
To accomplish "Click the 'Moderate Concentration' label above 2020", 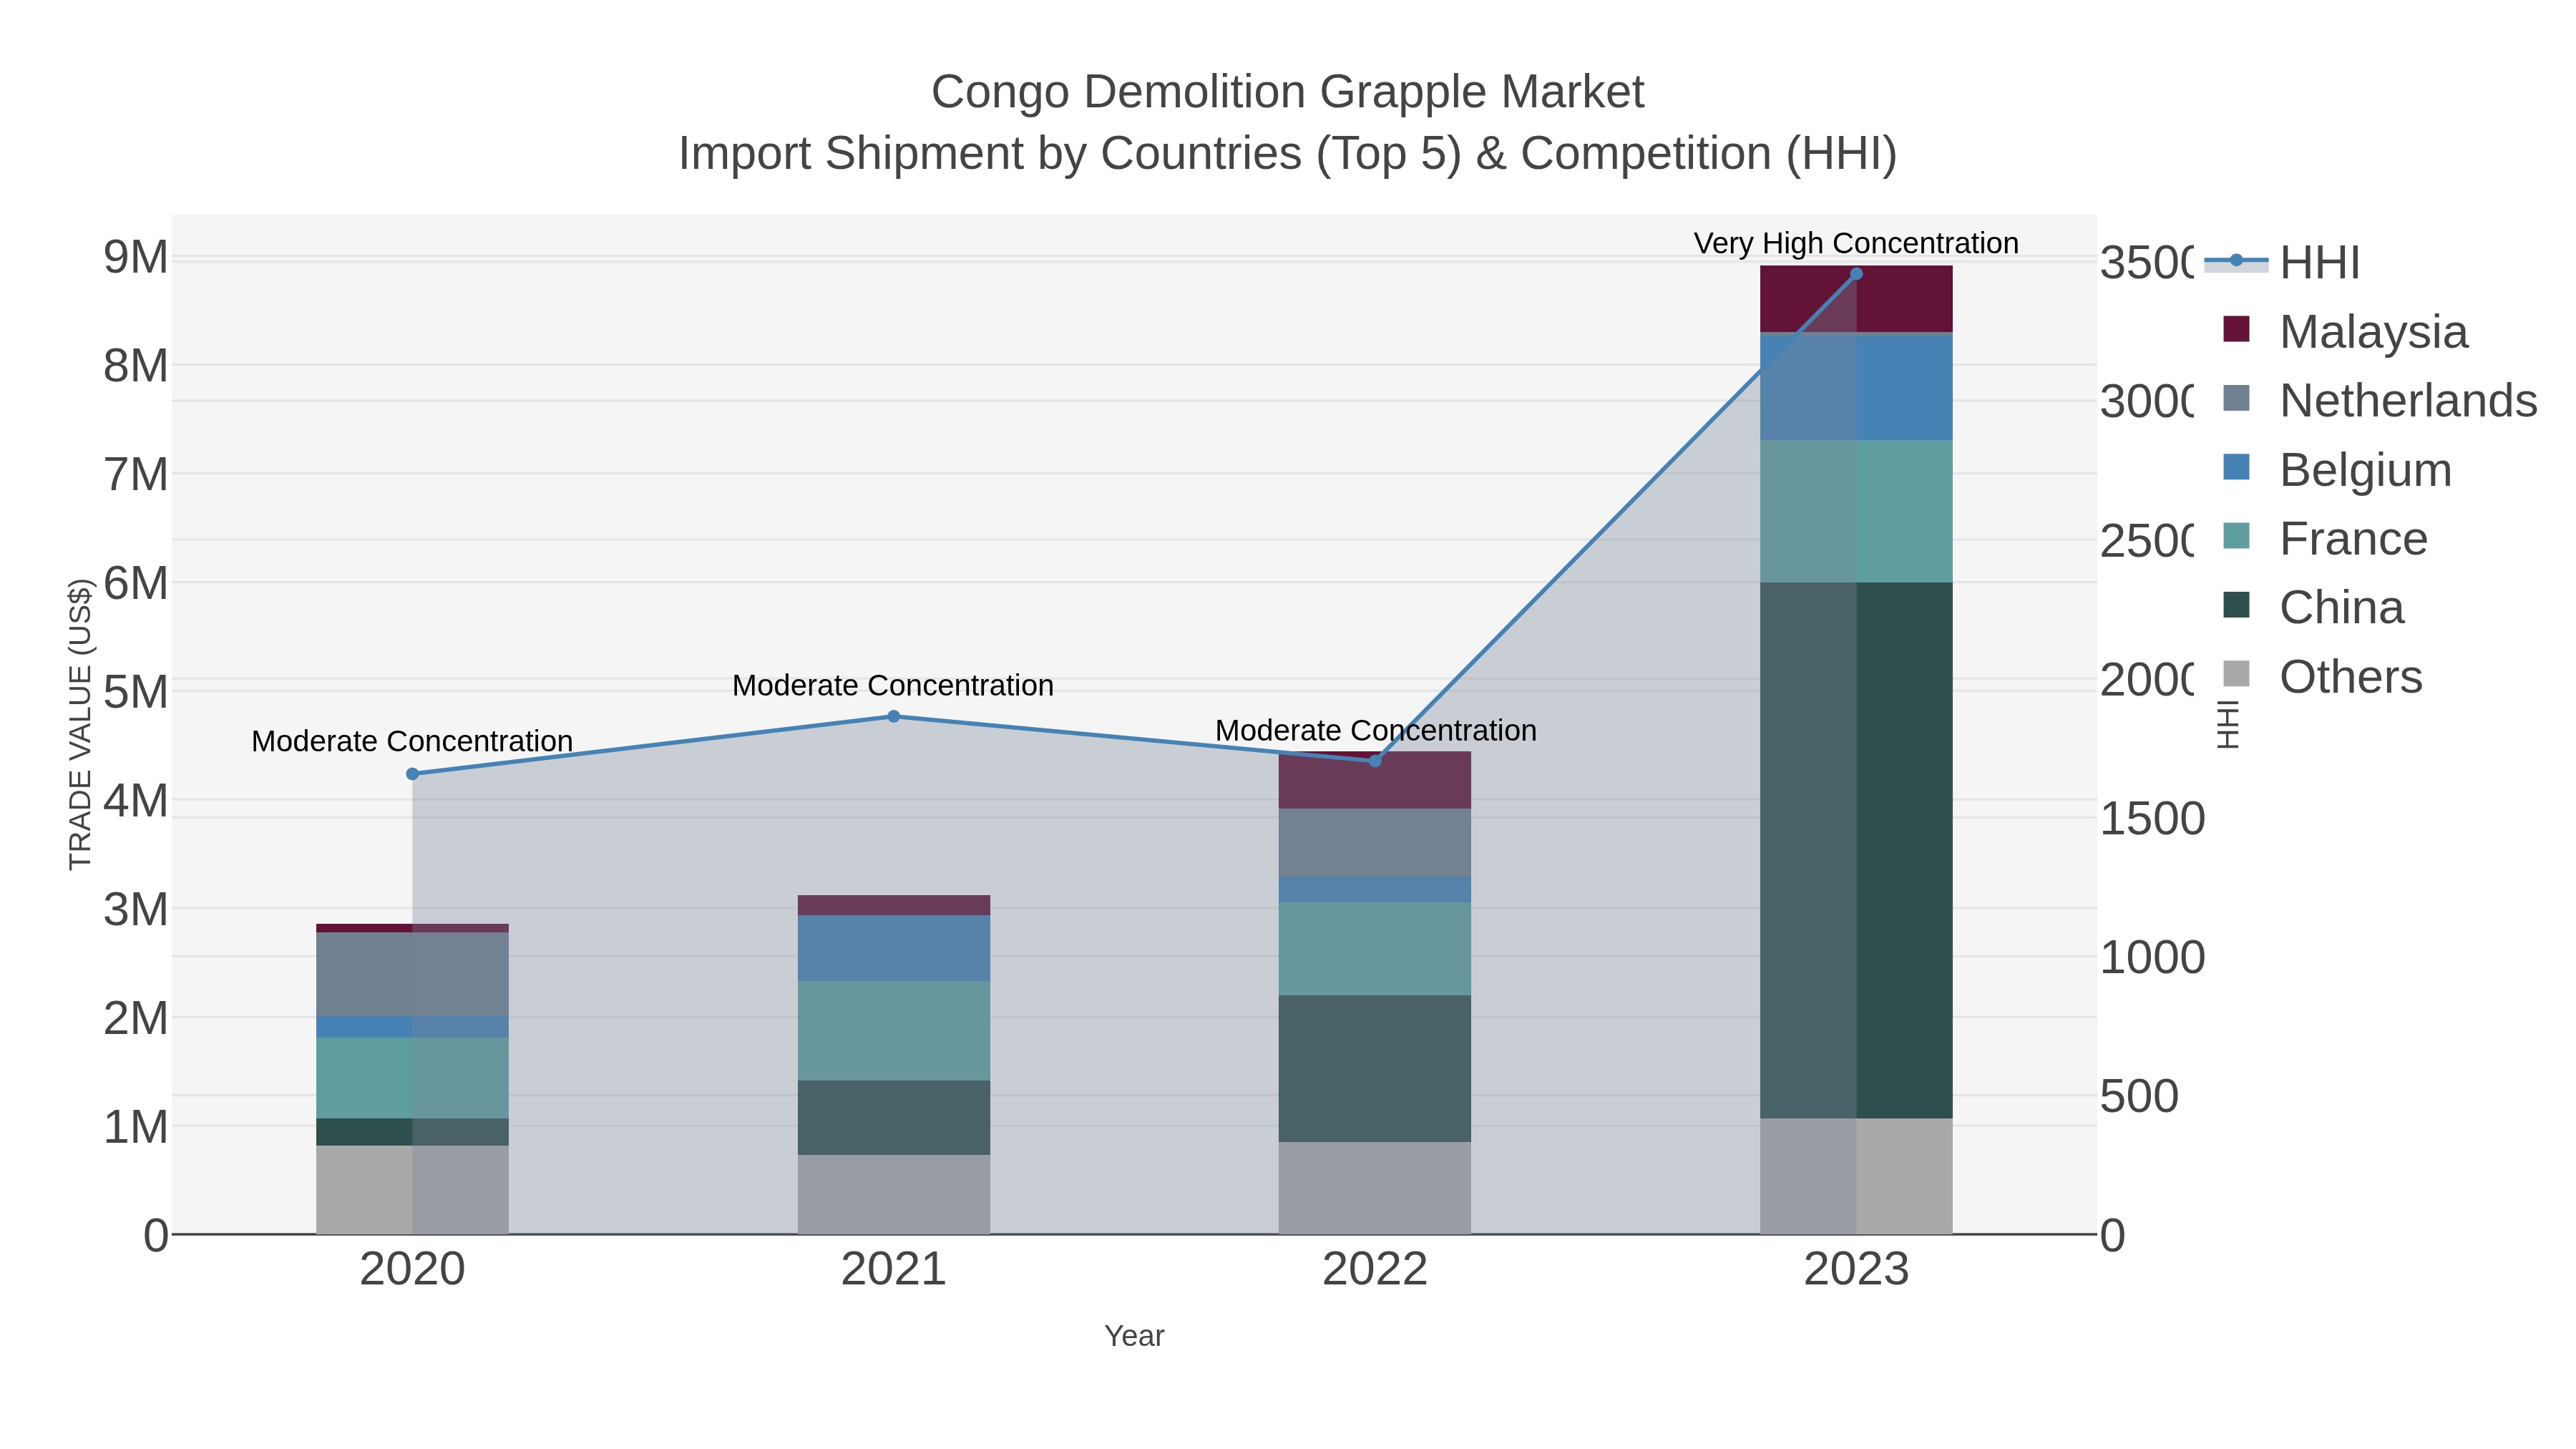I will pyautogui.click(x=412, y=741).
